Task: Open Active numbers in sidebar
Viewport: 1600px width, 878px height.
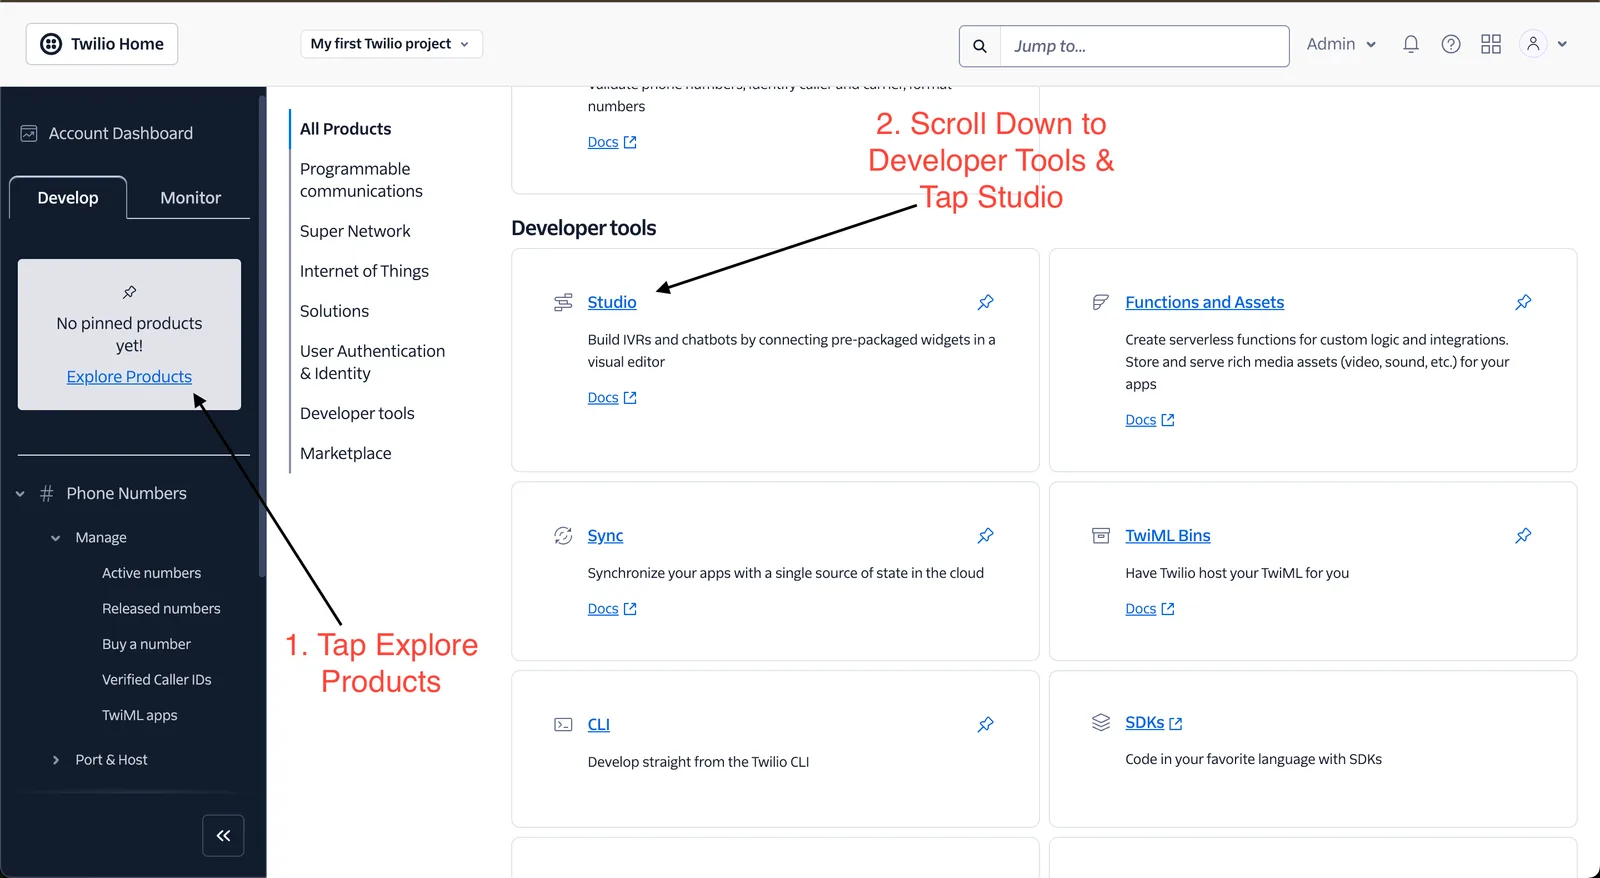Action: pos(151,573)
